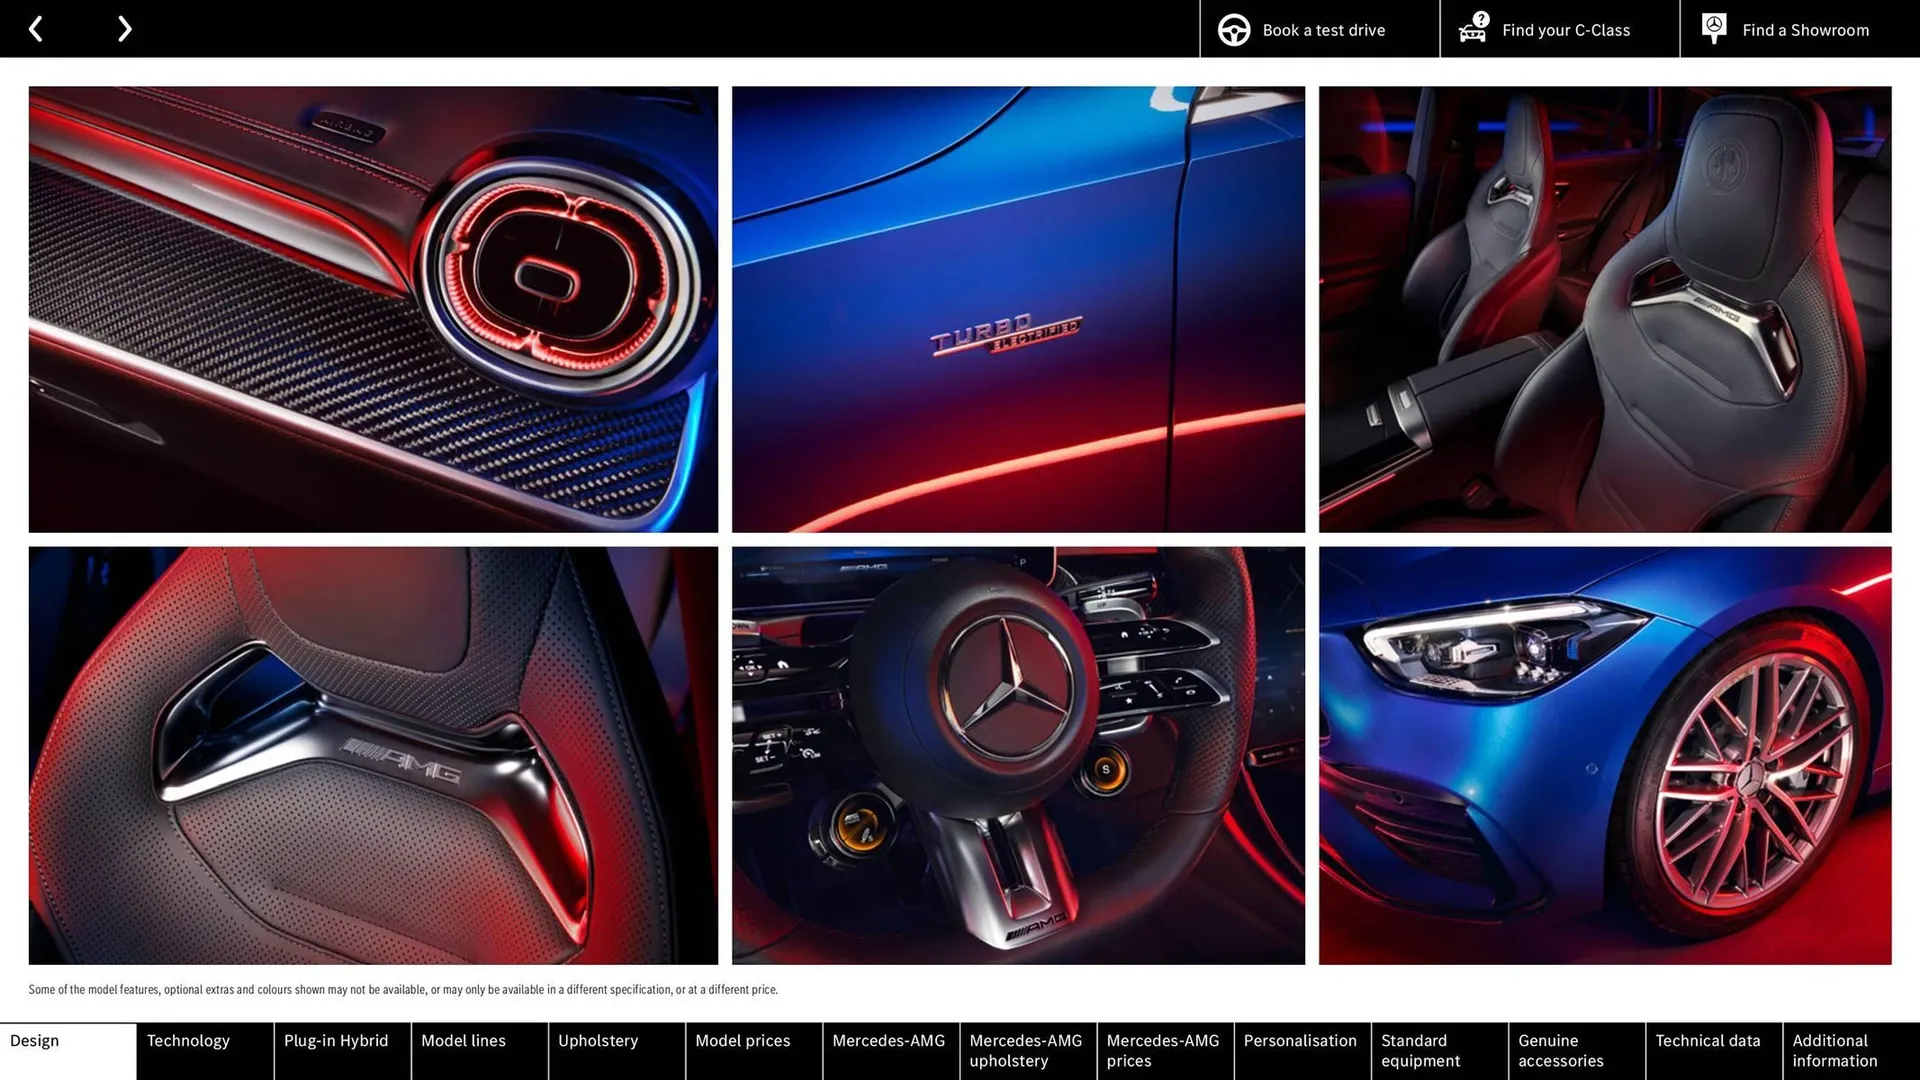Open the Mercedes-AMG prices section

tap(1163, 1050)
